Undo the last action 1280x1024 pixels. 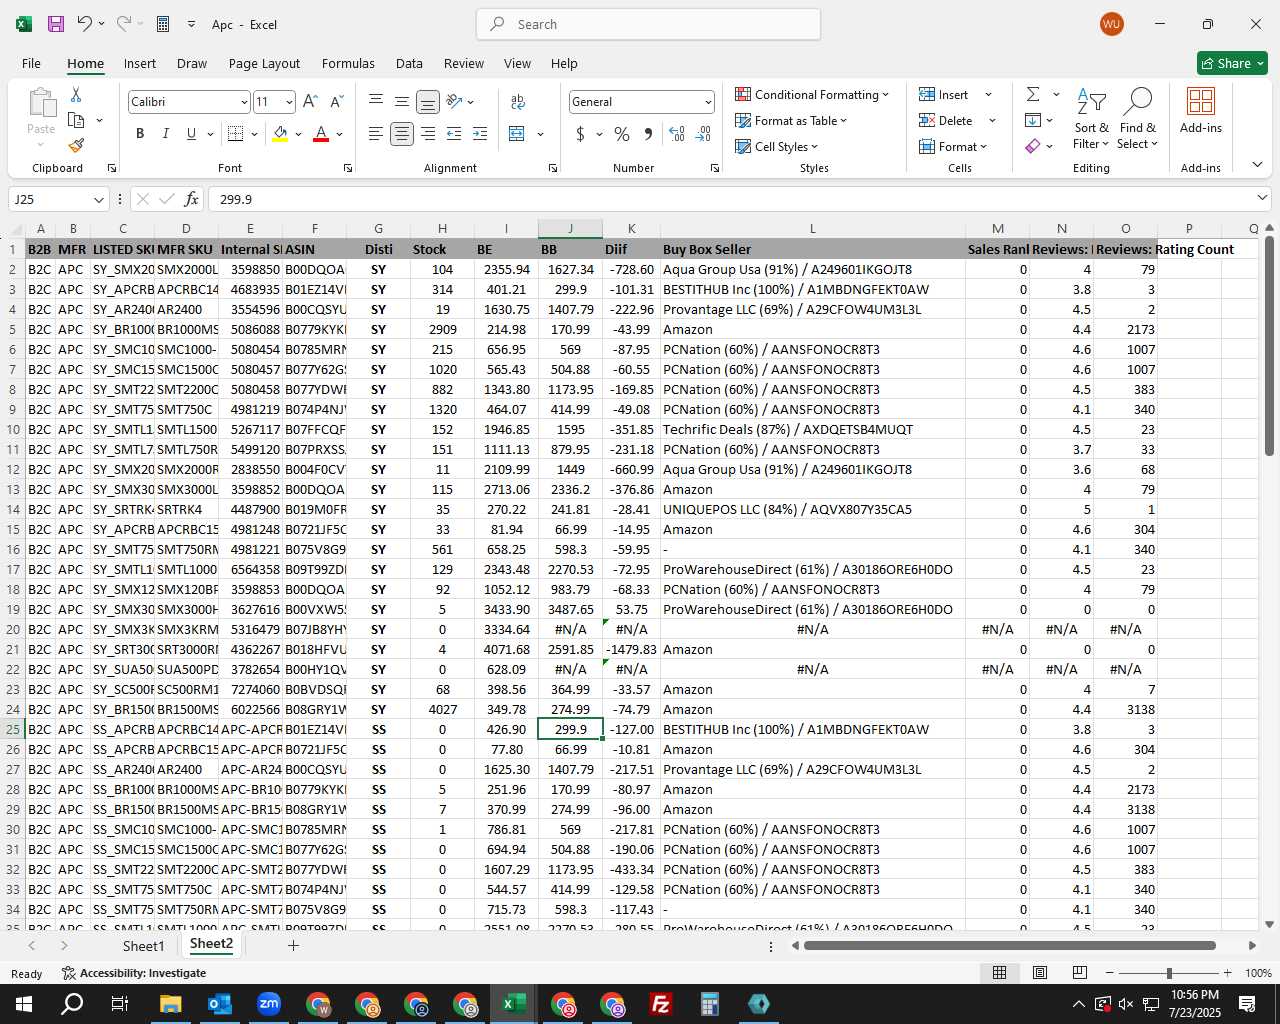tap(85, 24)
